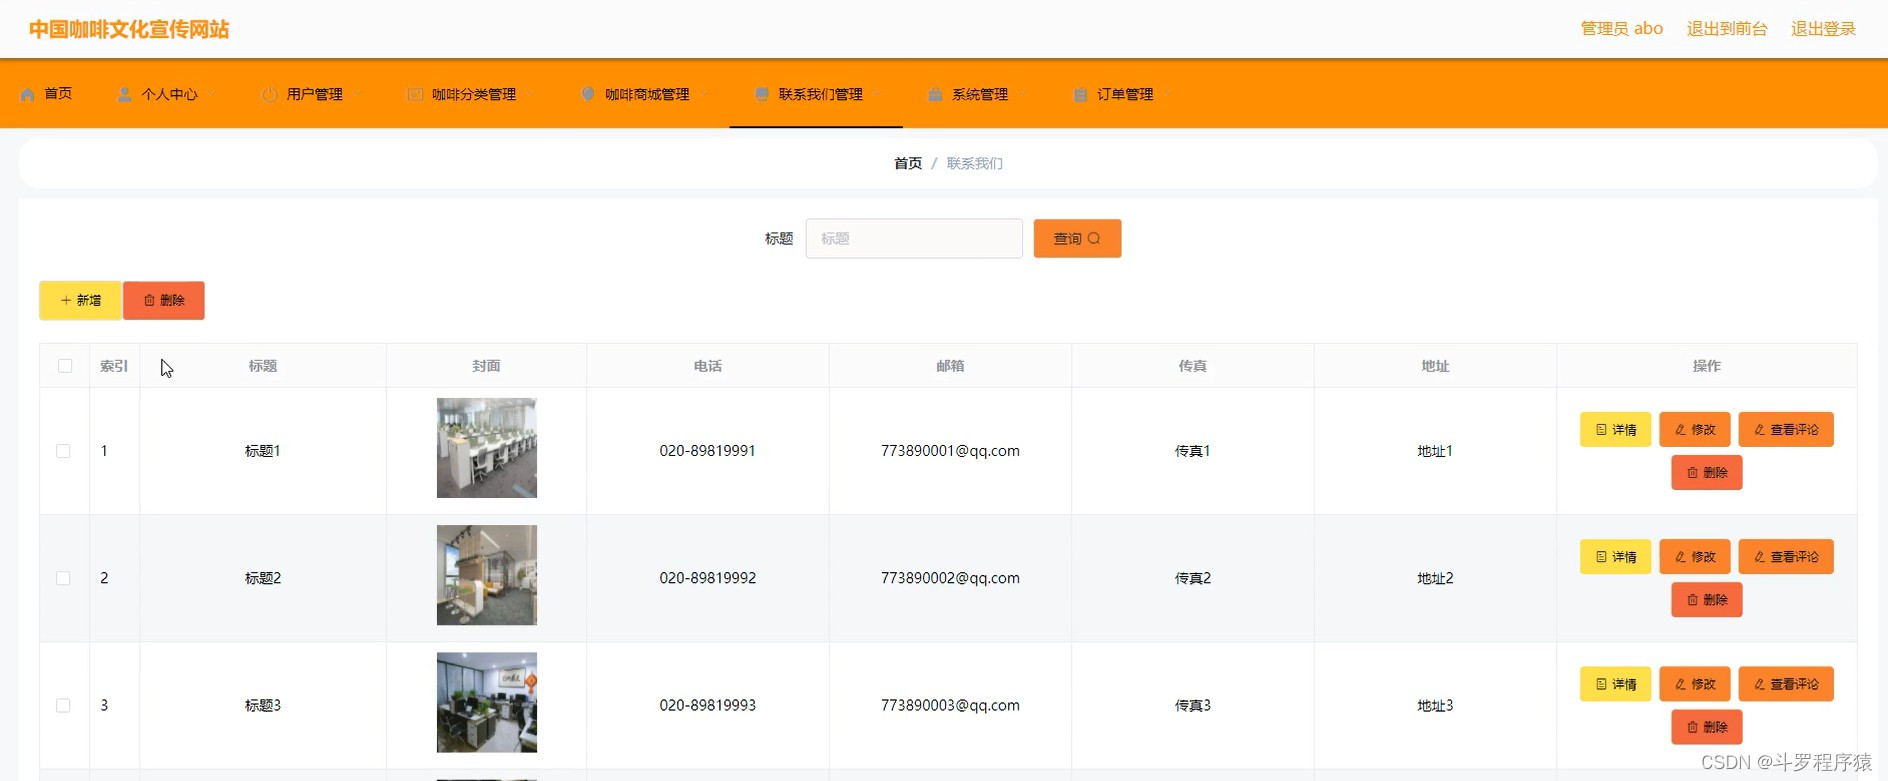Screen dimensions: 1888x781
Task: Click the person icon beside 个人中心
Action: coord(124,94)
